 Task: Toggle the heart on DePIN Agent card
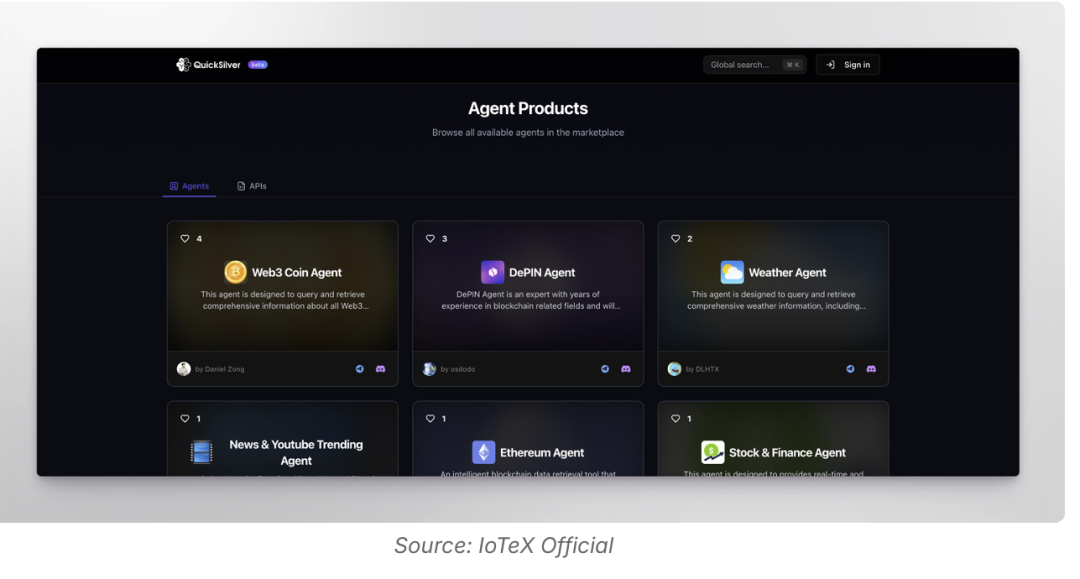[x=430, y=239]
